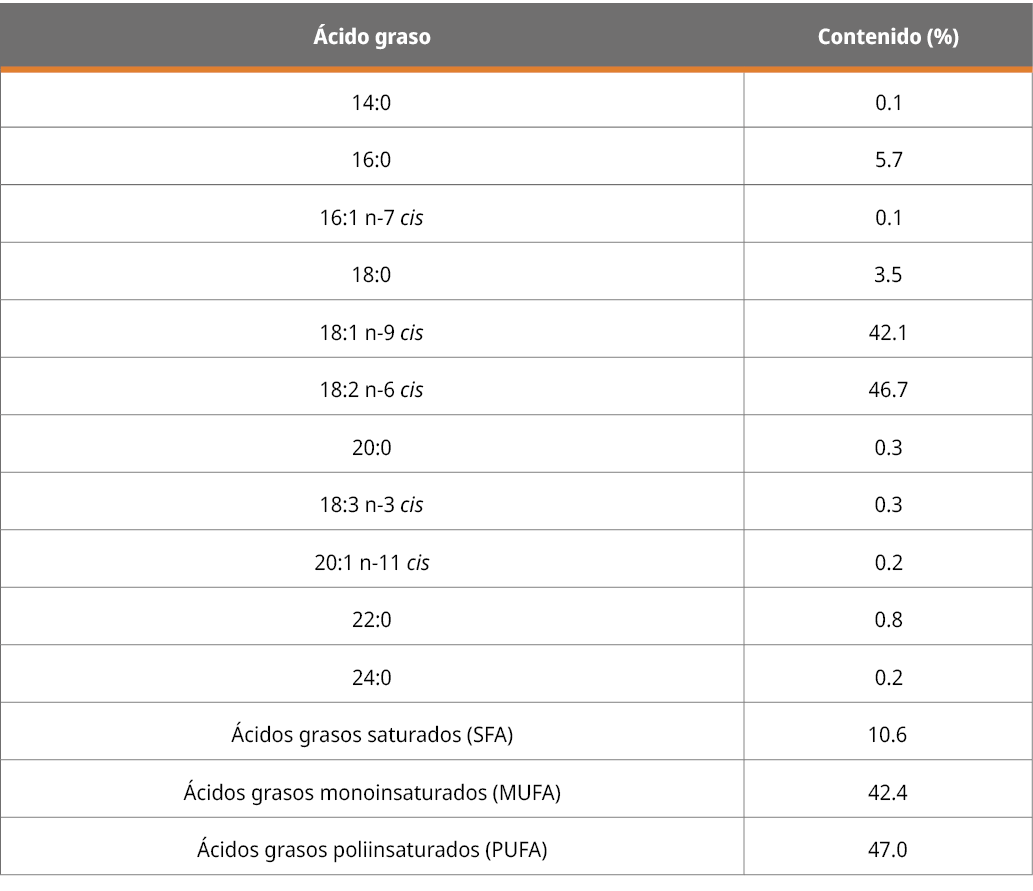
Task: Click "Ácidos grasos saturados (SFA)" cell
Action: (371, 735)
